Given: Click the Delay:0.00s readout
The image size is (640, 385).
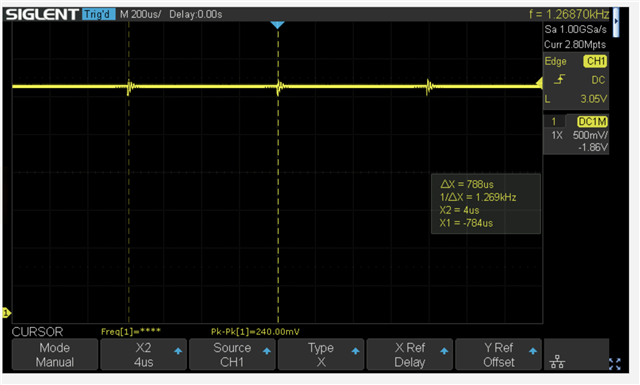Looking at the screenshot, I should click(x=196, y=14).
